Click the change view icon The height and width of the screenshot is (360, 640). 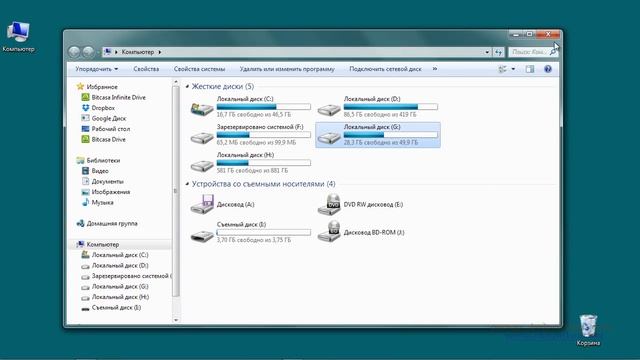pos(502,69)
